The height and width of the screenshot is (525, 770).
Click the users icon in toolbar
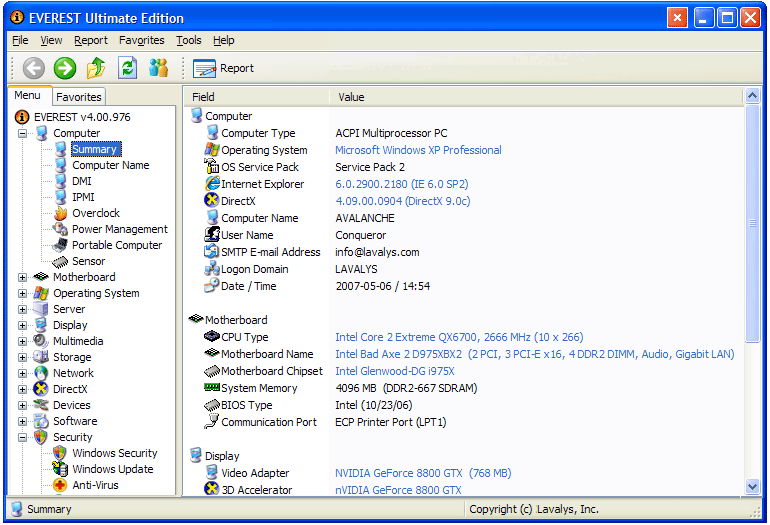coord(159,68)
